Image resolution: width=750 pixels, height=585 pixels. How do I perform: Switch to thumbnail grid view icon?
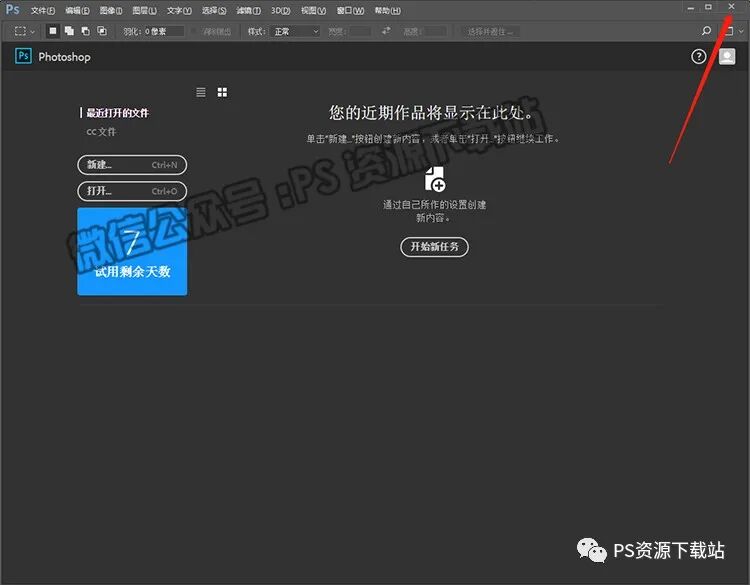pos(222,92)
